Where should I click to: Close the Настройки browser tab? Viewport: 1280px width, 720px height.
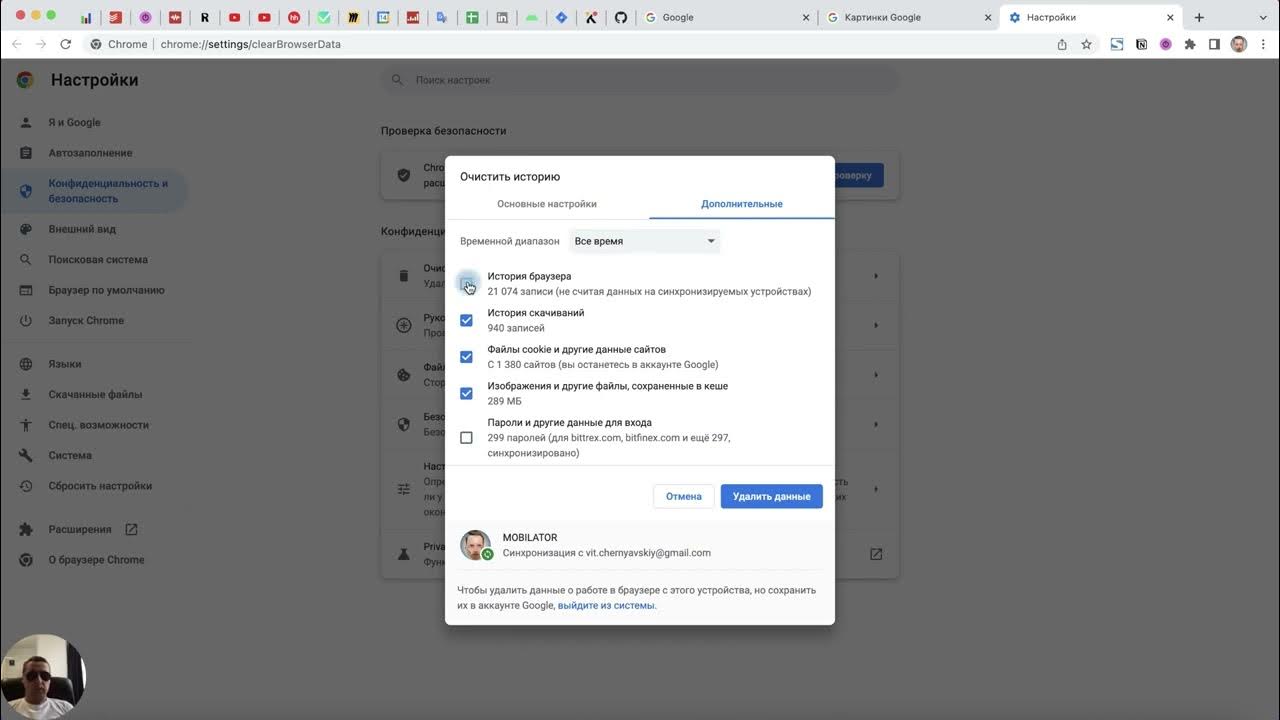1170,17
